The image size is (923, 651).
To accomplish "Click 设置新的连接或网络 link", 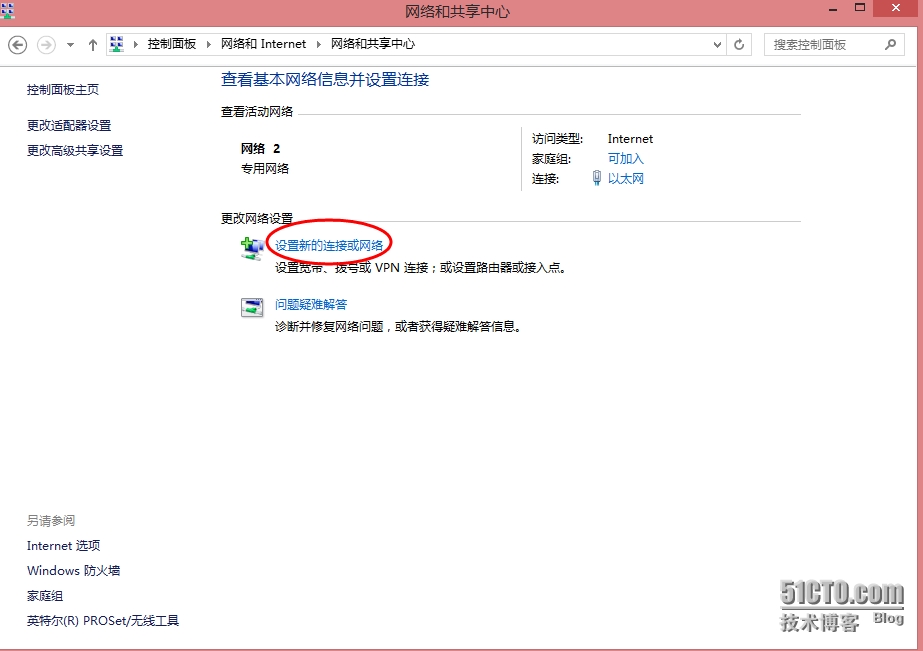I will [x=329, y=245].
